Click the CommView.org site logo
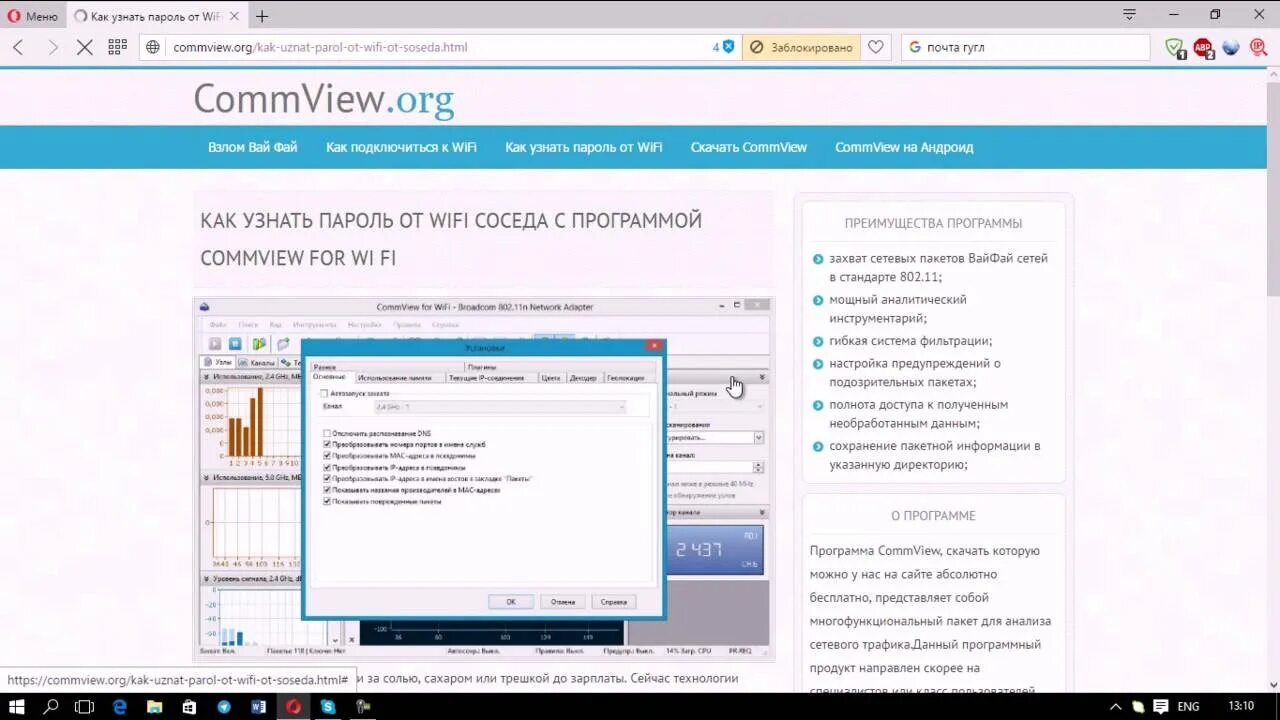The height and width of the screenshot is (720, 1280). click(324, 98)
